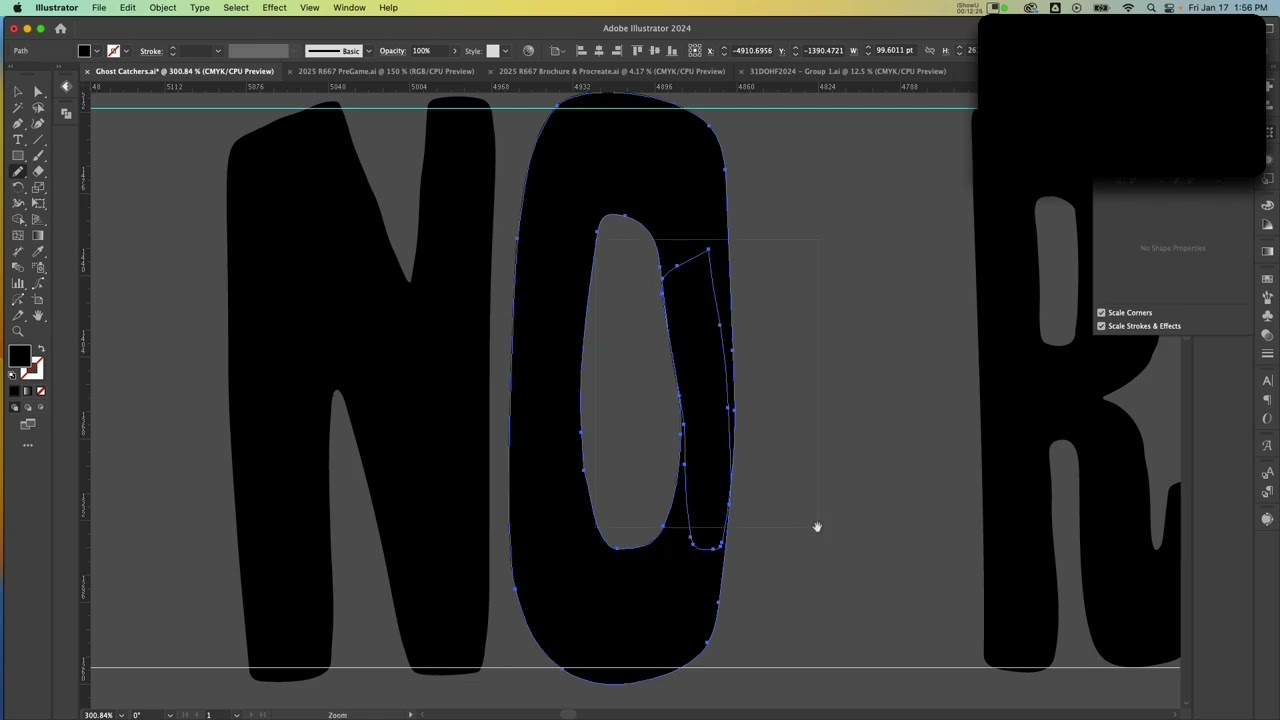Open the Basic brush definition dropdown
Screen dimensions: 1280x720
(369, 51)
